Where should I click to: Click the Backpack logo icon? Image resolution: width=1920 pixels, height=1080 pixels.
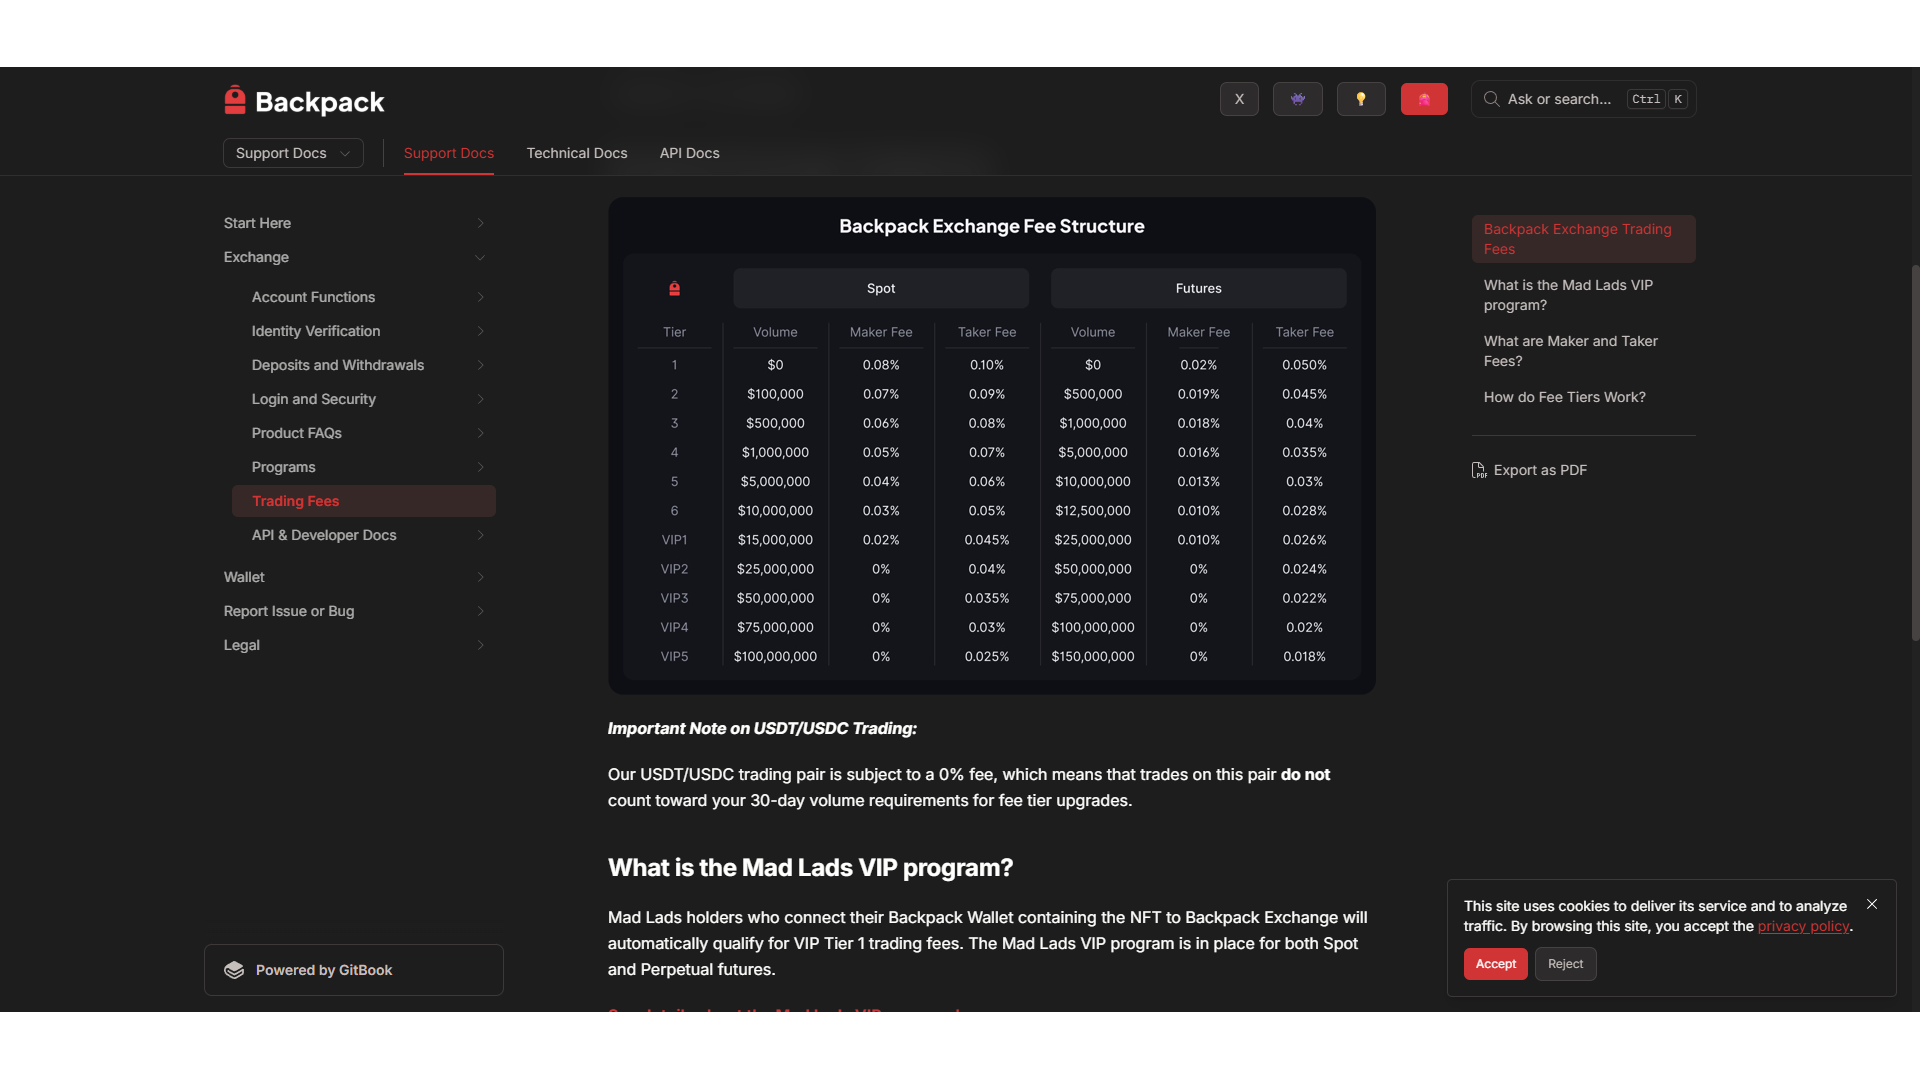tap(235, 100)
